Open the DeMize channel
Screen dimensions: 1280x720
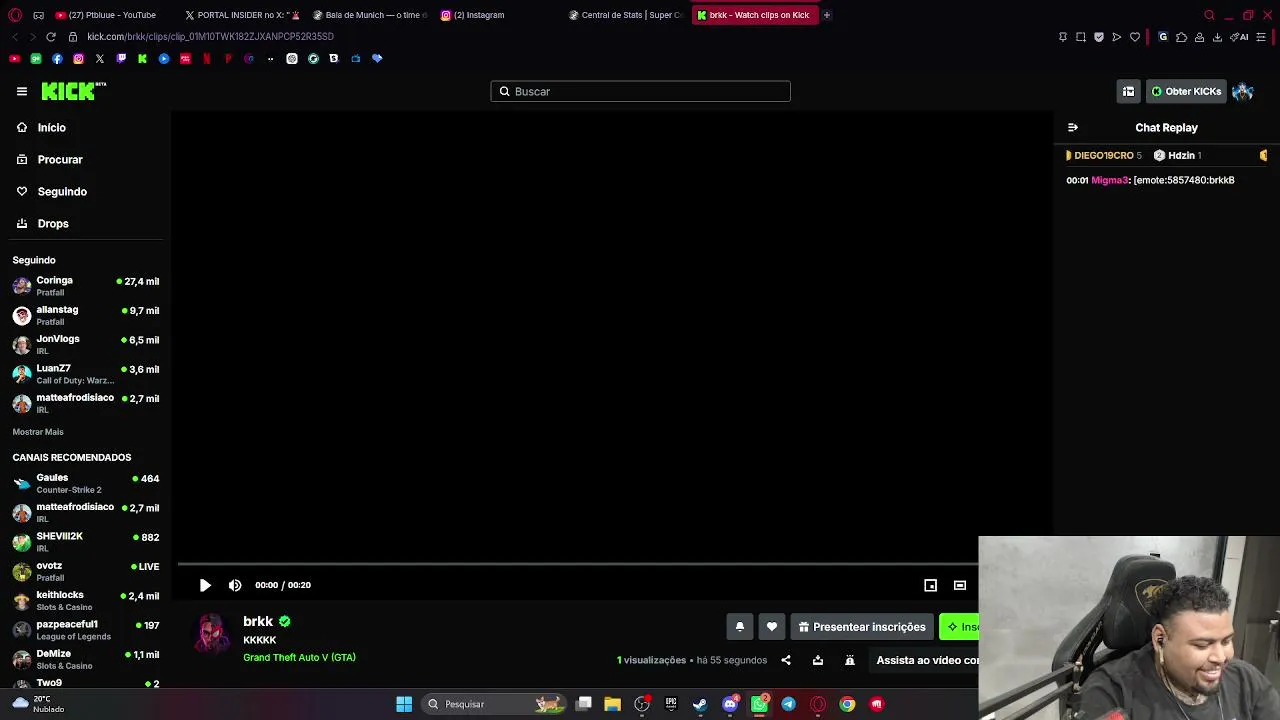[x=85, y=659]
